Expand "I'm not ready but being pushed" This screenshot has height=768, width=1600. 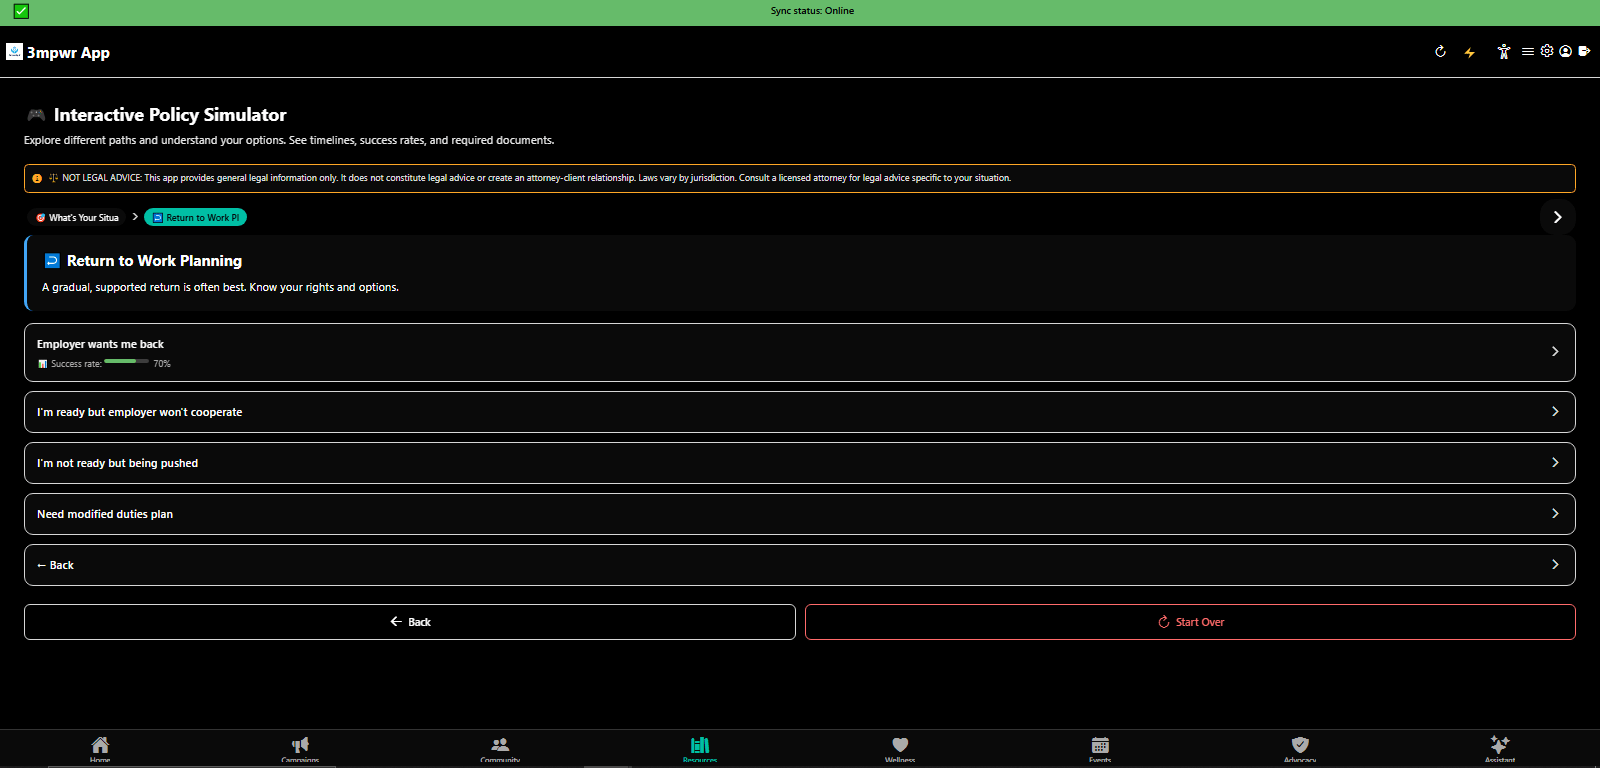800,463
